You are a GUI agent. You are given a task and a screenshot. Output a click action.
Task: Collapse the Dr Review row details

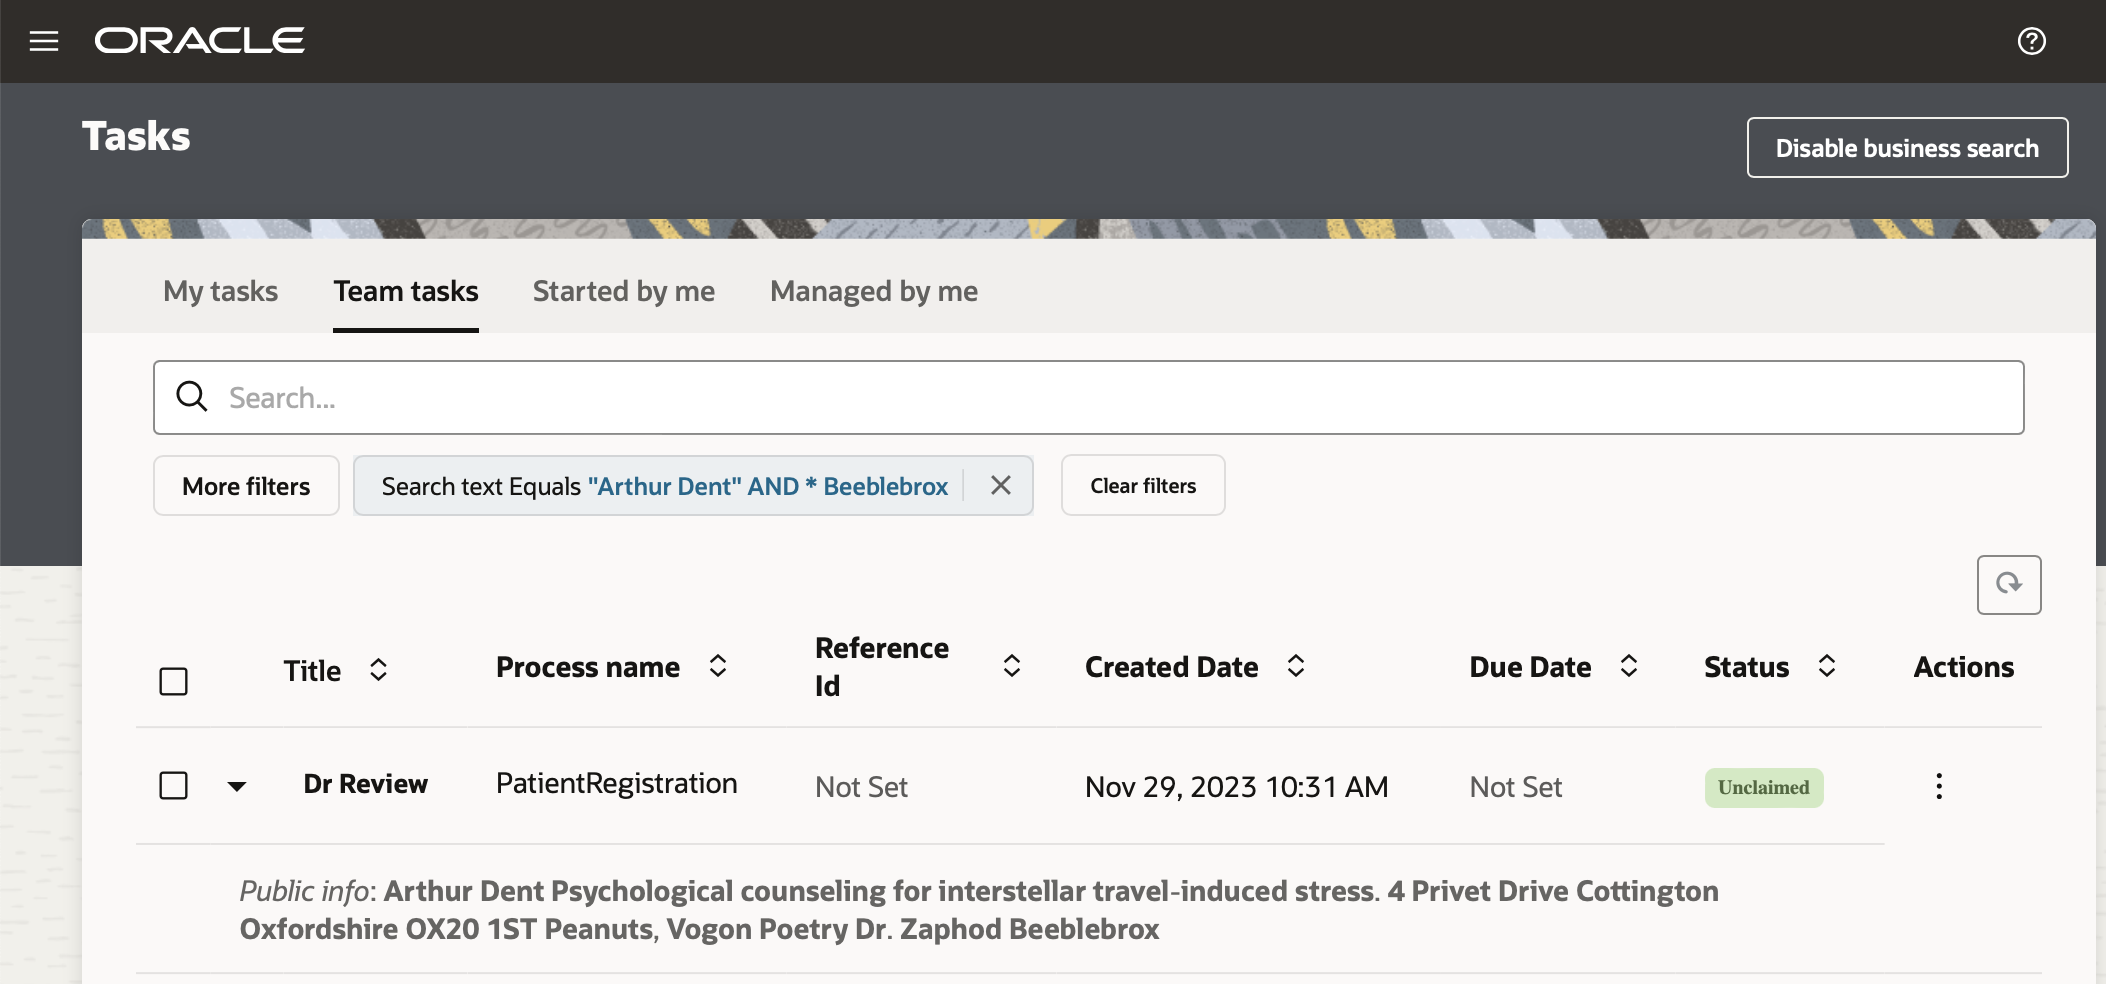click(x=237, y=786)
